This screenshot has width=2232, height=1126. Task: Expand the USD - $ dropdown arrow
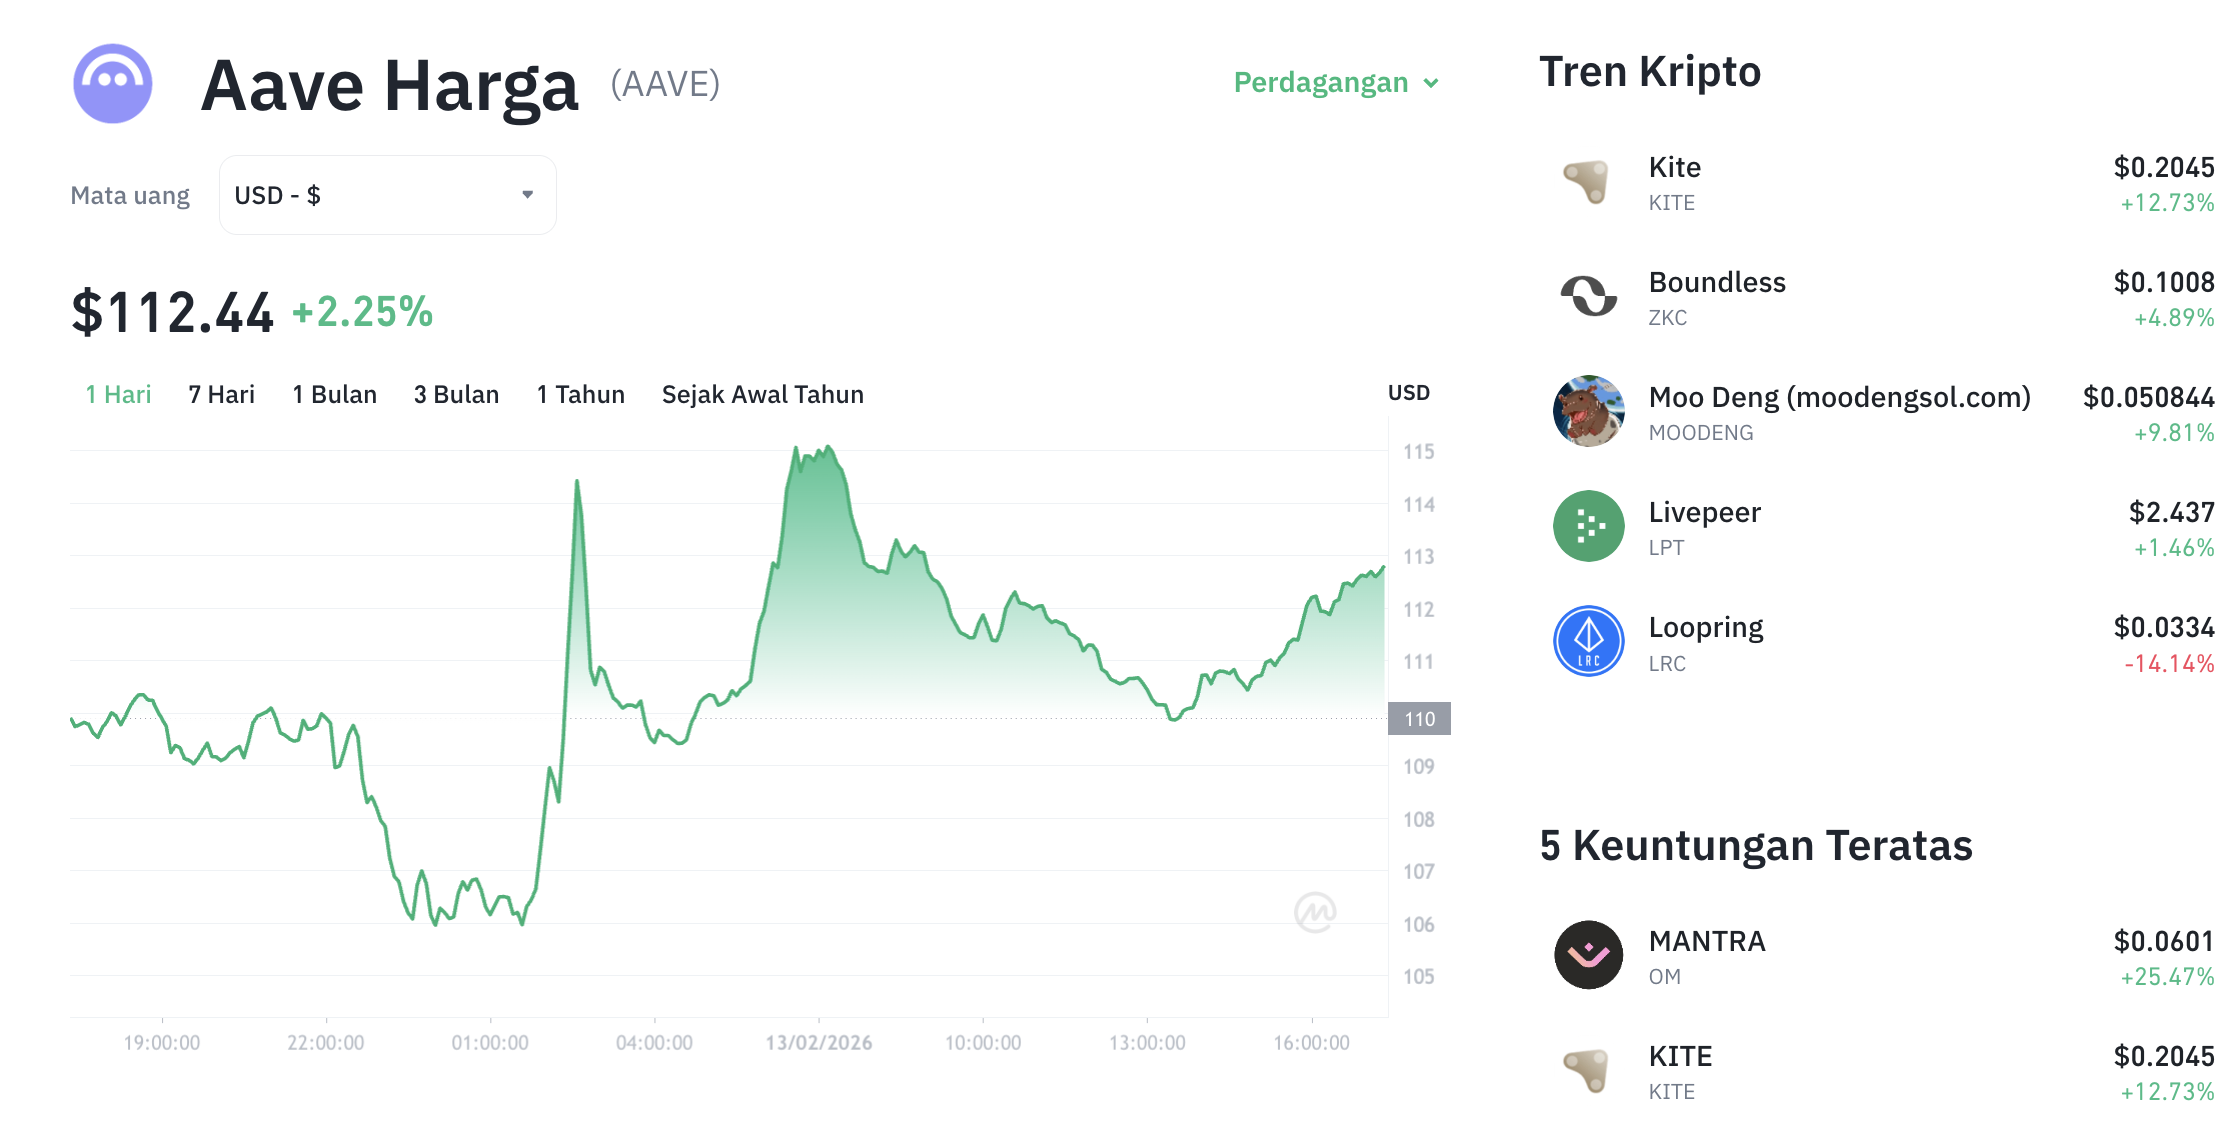(528, 195)
